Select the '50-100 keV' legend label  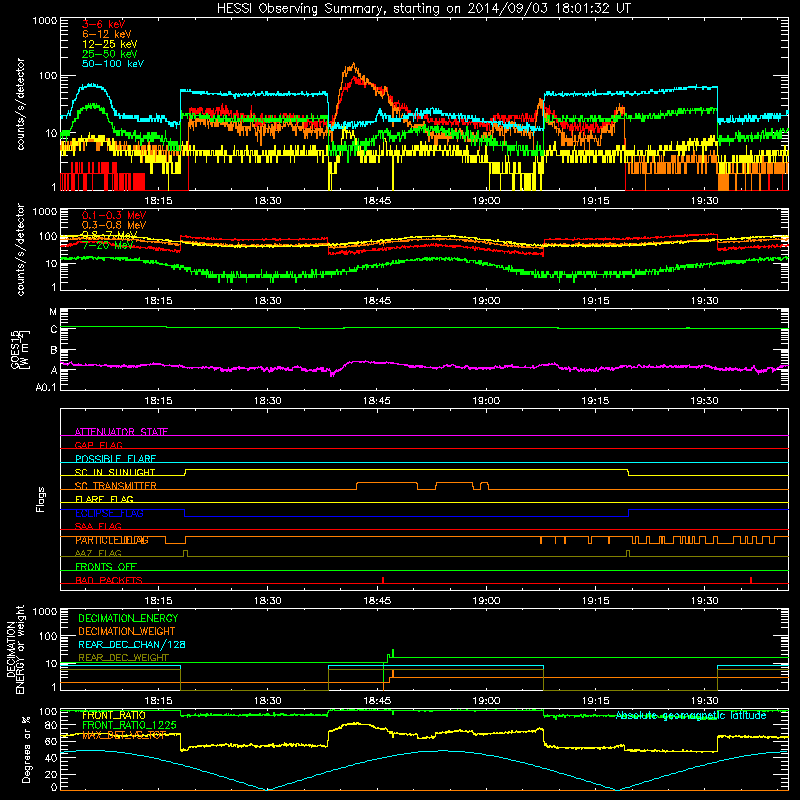coord(113,64)
